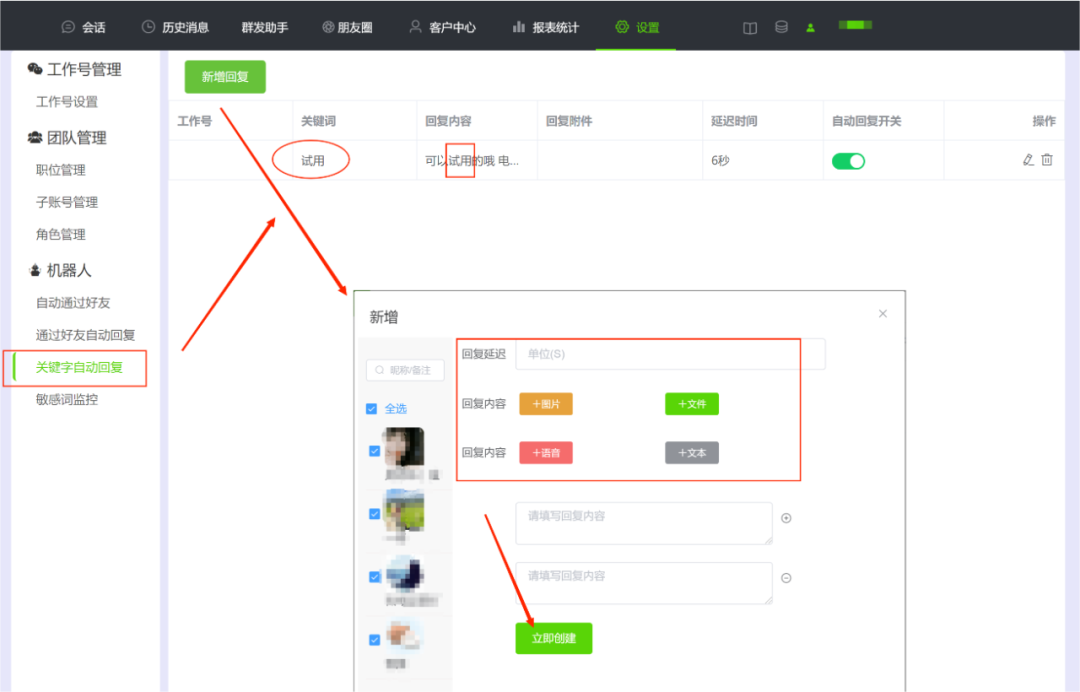This screenshot has height=692, width=1080.
Task: Click the 立即创建 button in the dialog
Action: (553, 638)
